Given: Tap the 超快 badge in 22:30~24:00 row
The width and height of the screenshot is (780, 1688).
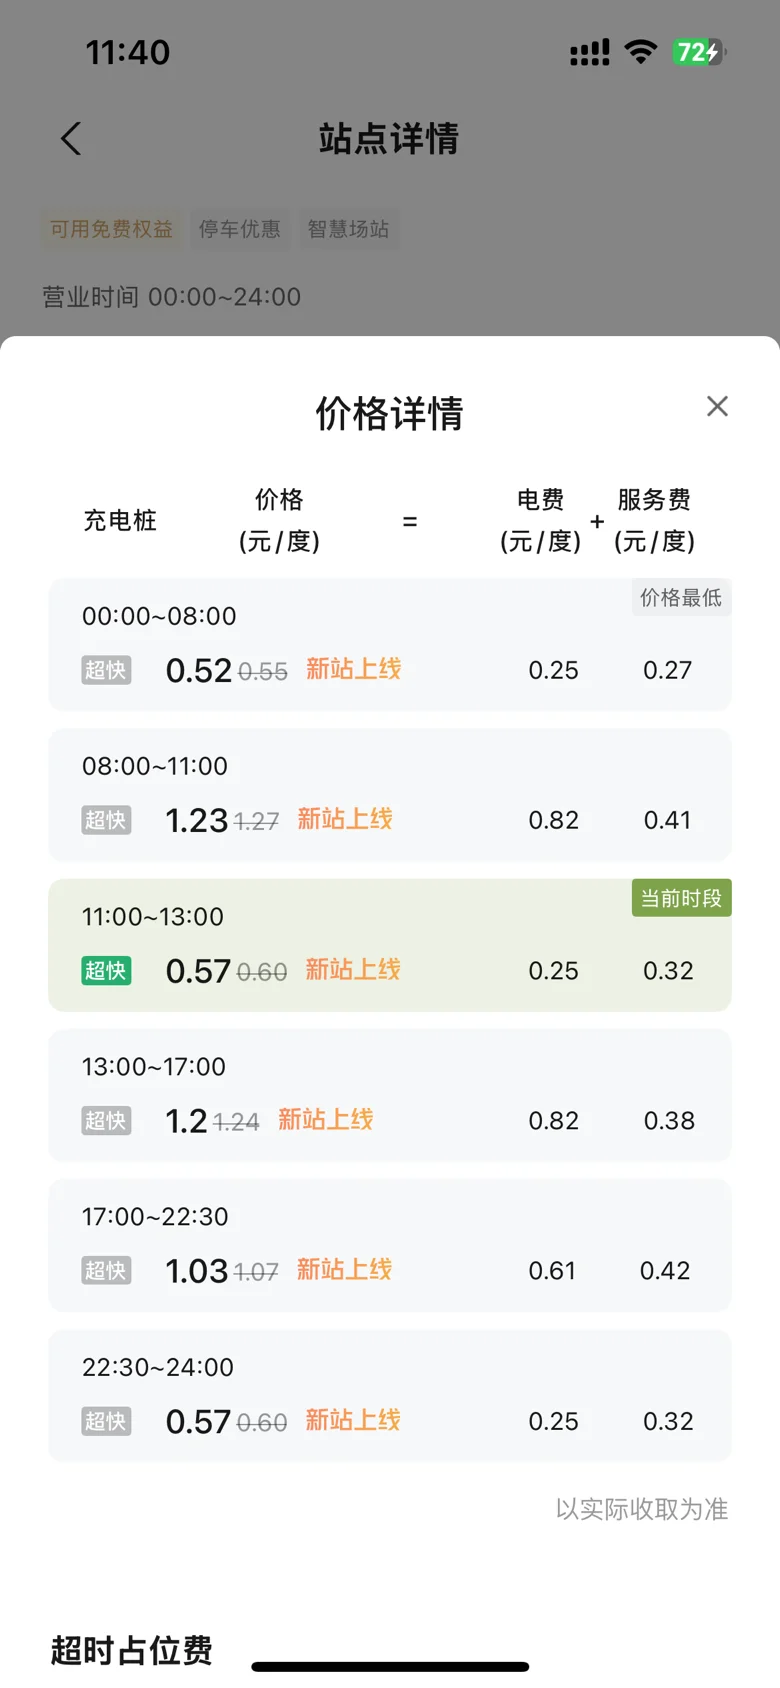Looking at the screenshot, I should pos(106,1421).
